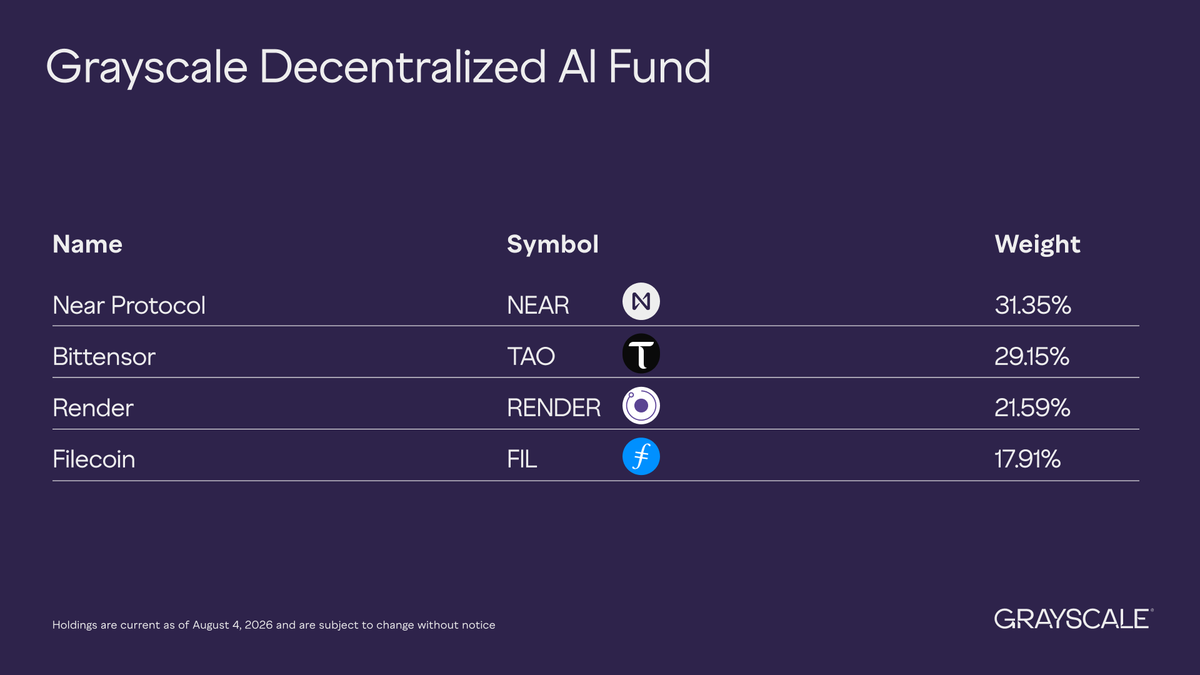Viewport: 1200px width, 675px height.
Task: Click the Filecoin logo icon
Action: click(641, 458)
